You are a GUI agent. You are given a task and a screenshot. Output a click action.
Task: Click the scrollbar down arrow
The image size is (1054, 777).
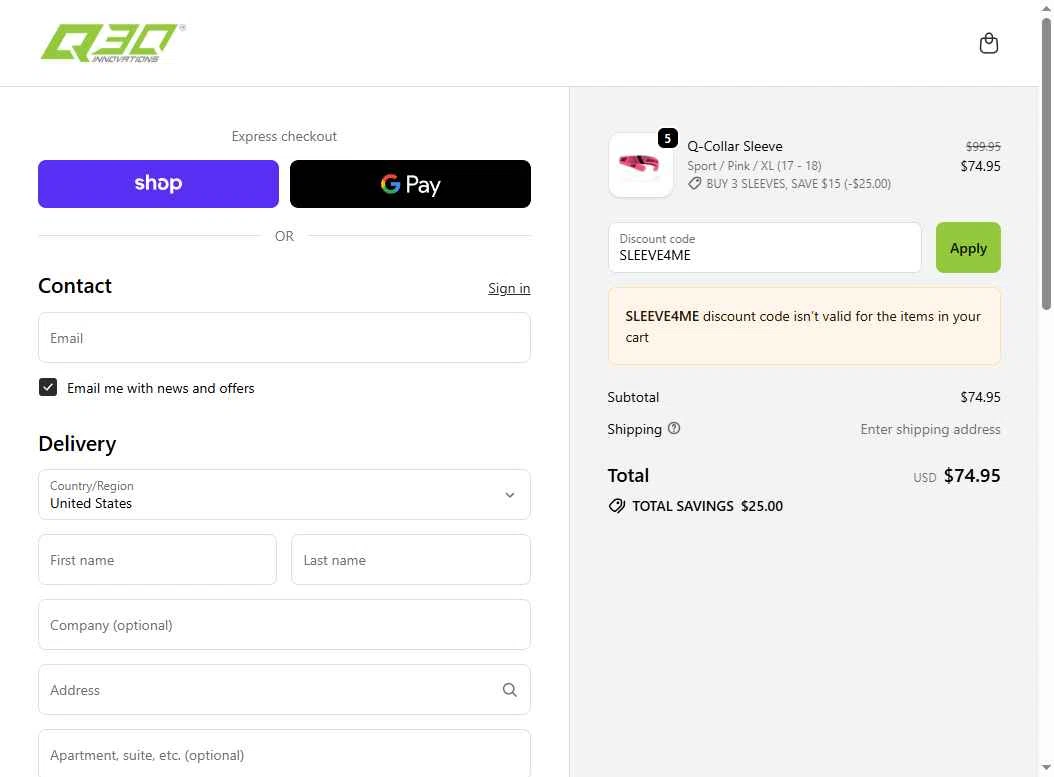pyautogui.click(x=1046, y=767)
